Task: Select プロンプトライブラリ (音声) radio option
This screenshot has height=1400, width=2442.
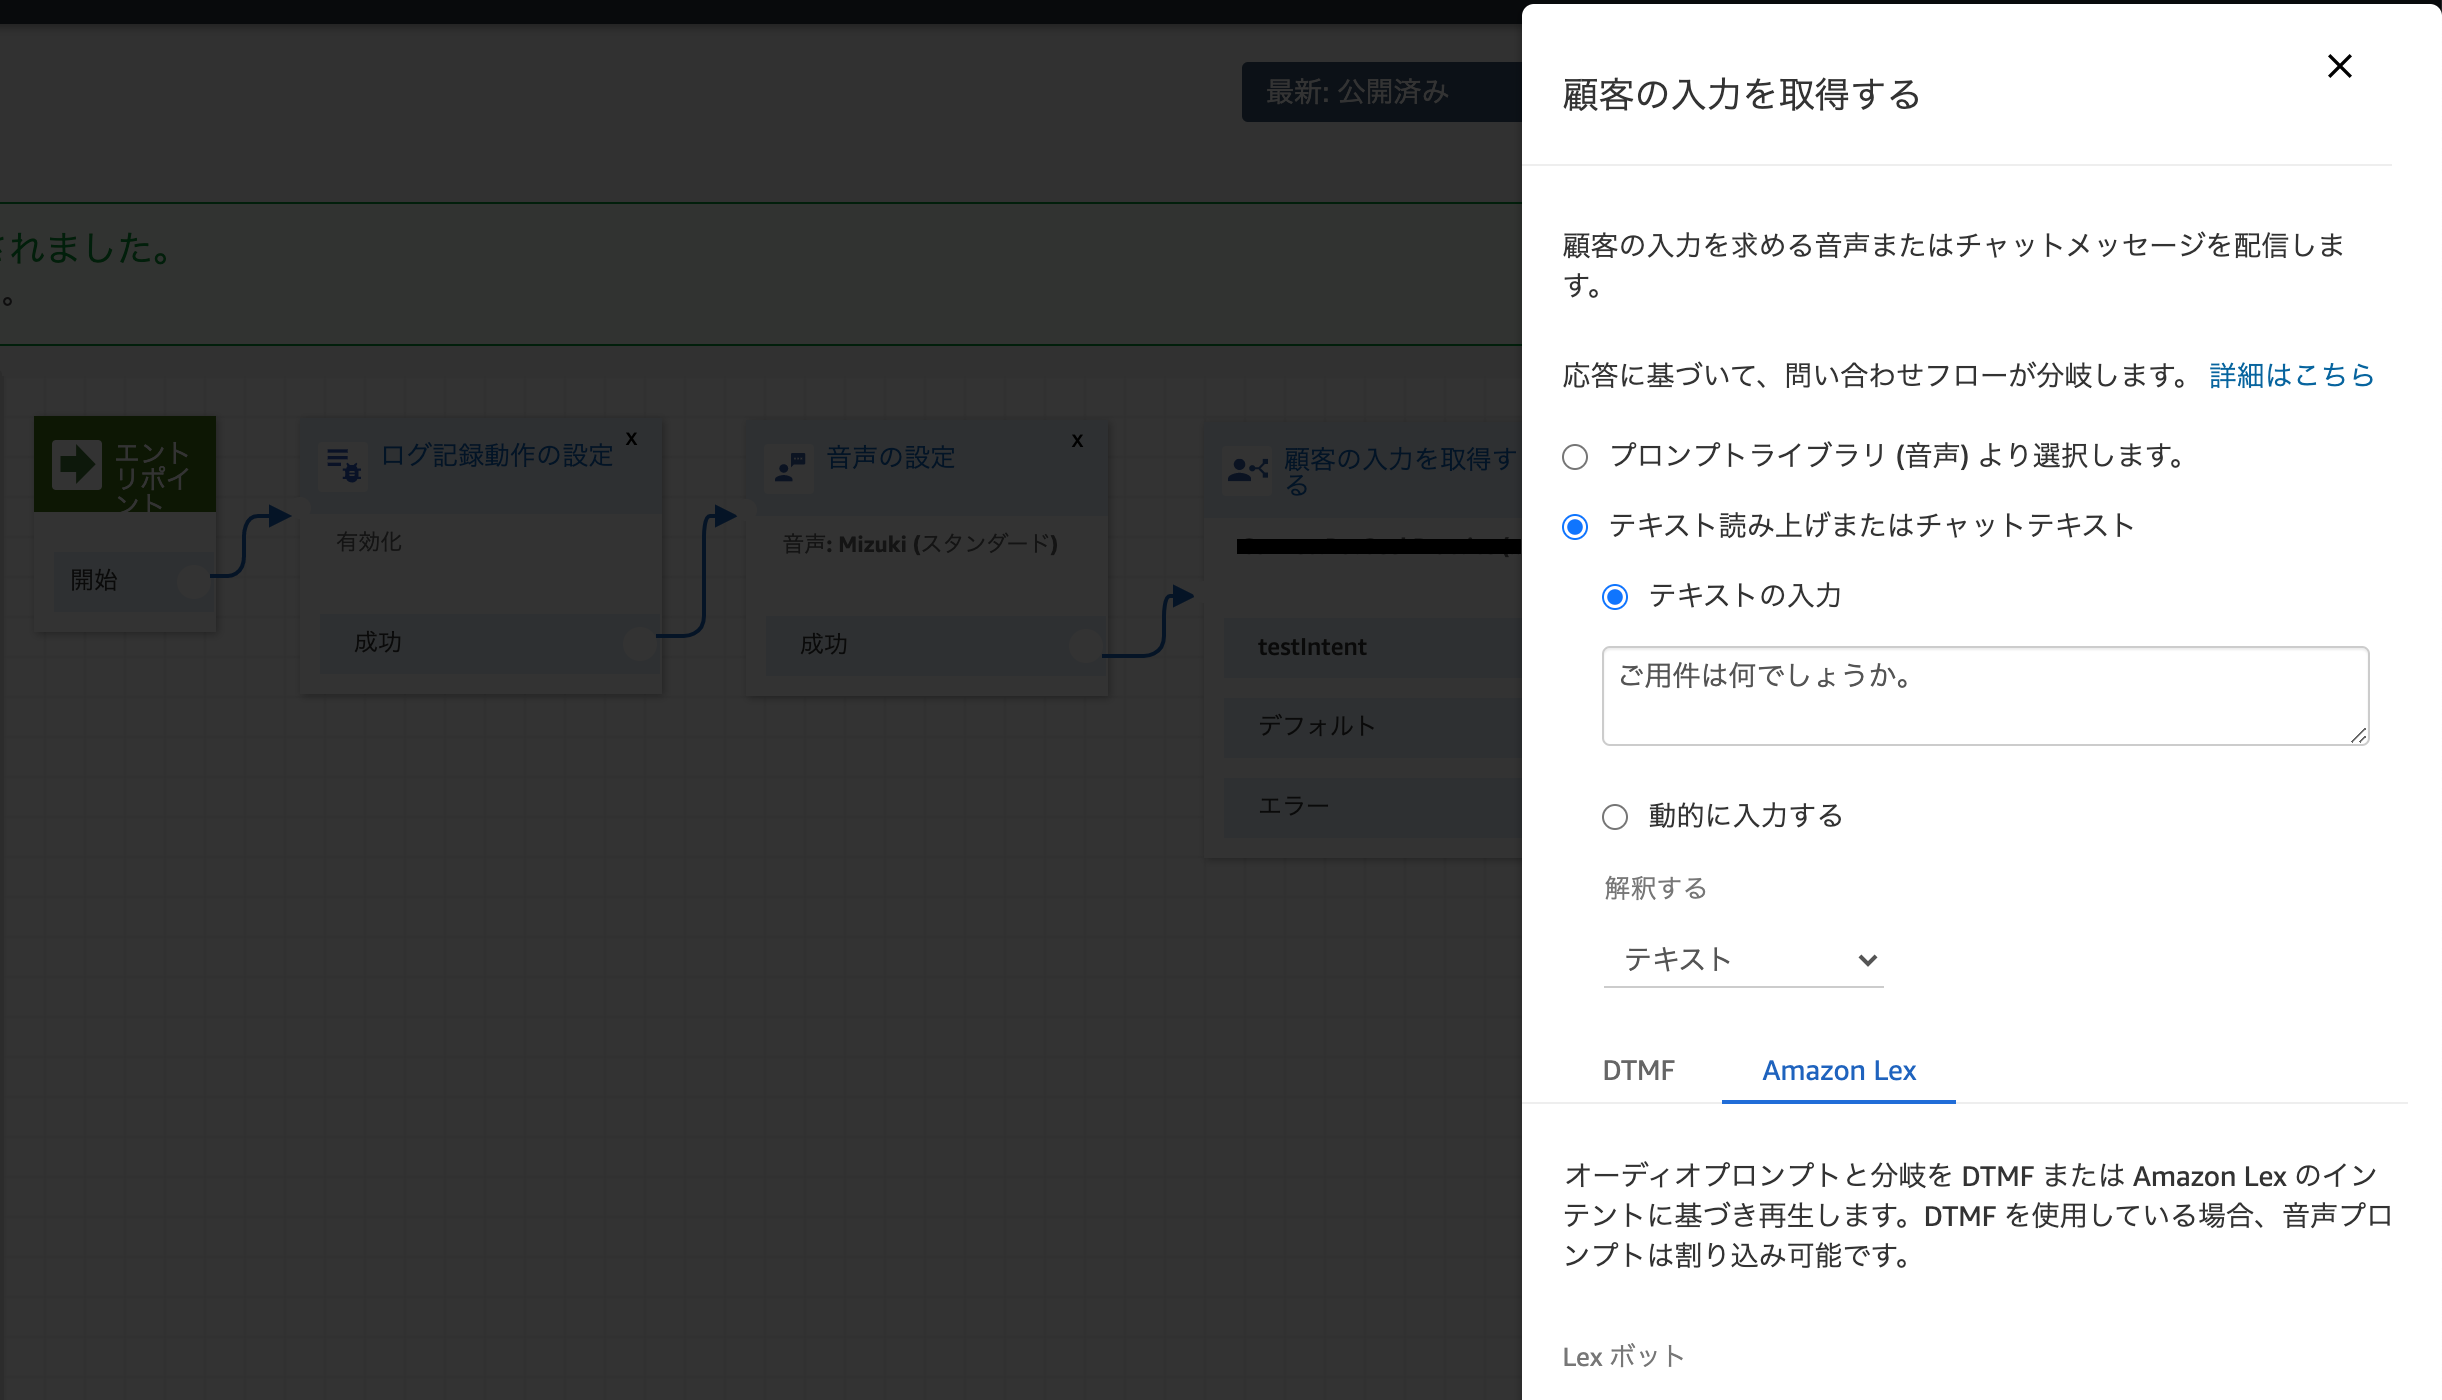Action: [x=1575, y=457]
